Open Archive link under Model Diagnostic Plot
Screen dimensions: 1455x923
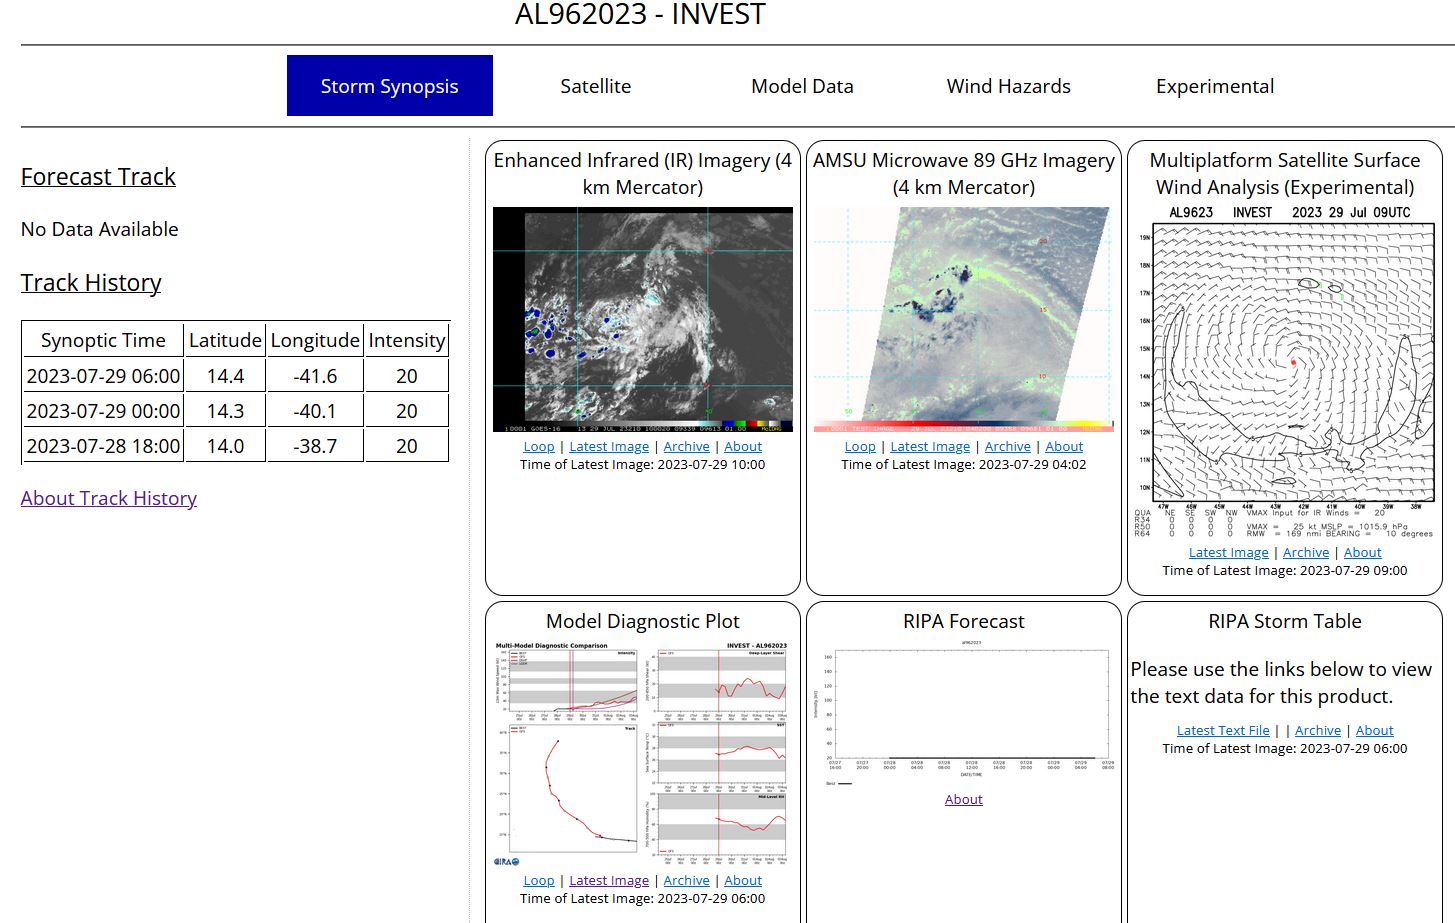coord(686,881)
